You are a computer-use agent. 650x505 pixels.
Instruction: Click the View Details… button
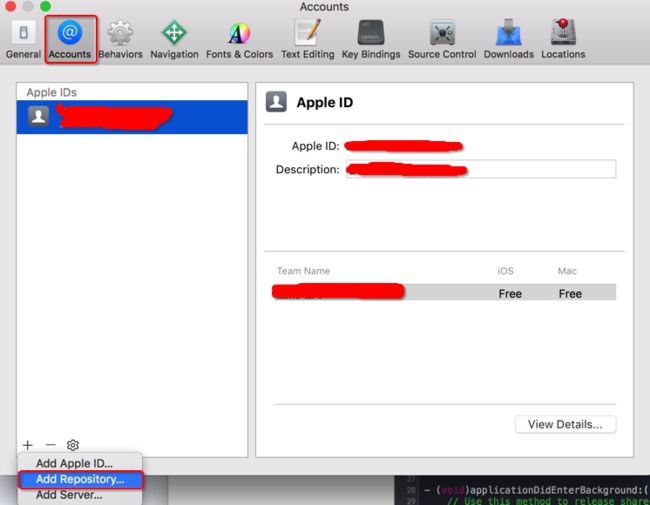click(565, 425)
